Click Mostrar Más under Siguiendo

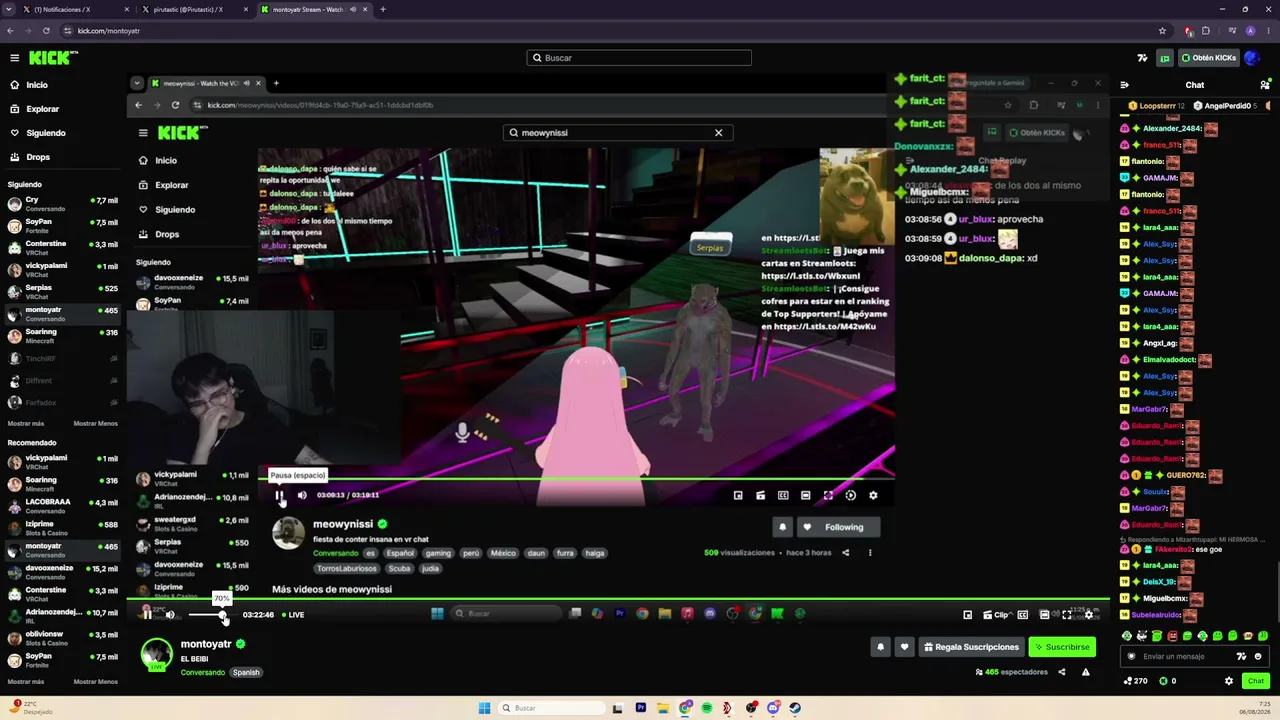click(x=27, y=423)
